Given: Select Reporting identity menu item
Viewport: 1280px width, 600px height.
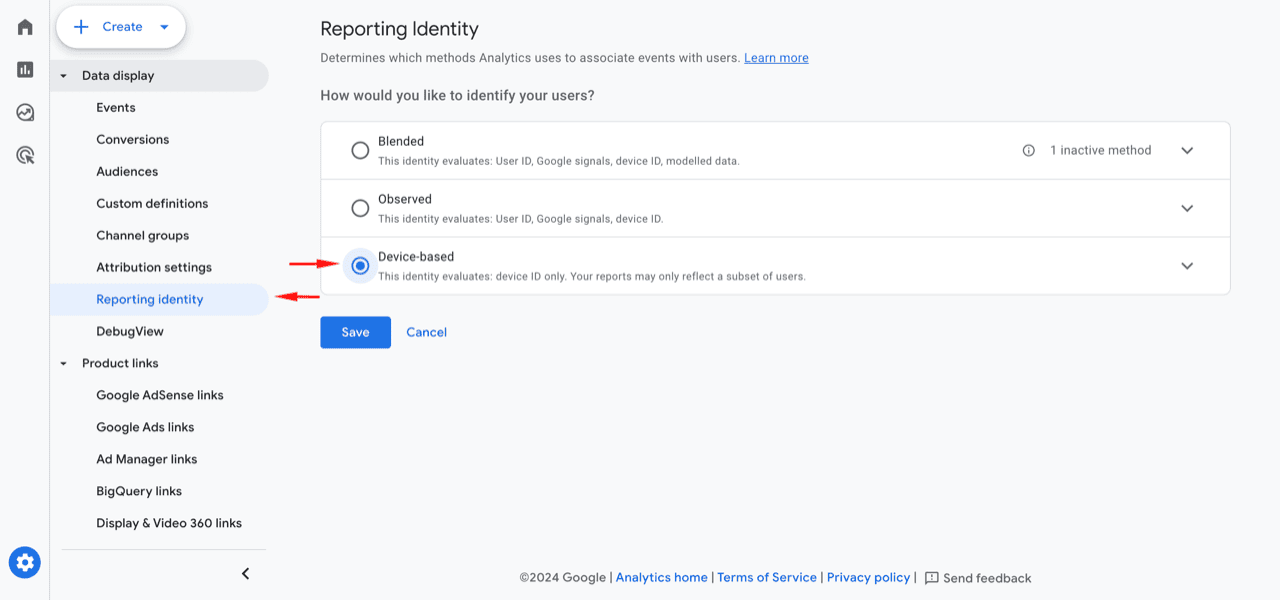Looking at the screenshot, I should 159,300.
